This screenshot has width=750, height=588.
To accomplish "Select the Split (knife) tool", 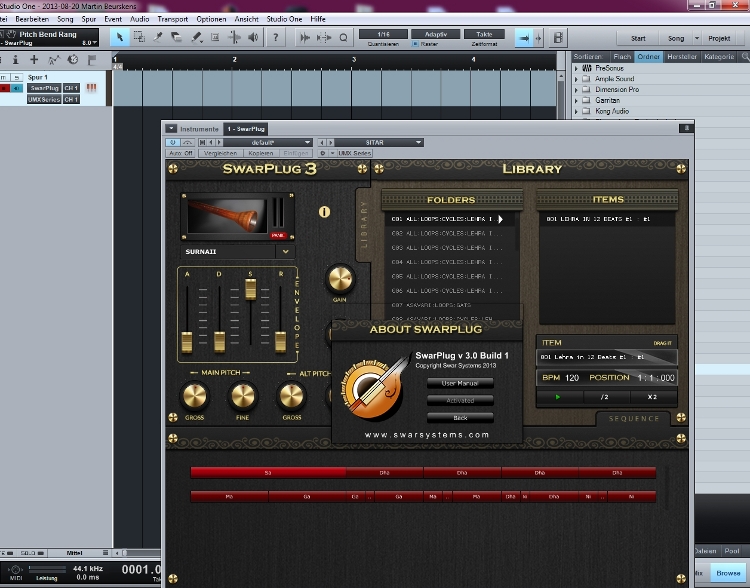I will point(158,37).
